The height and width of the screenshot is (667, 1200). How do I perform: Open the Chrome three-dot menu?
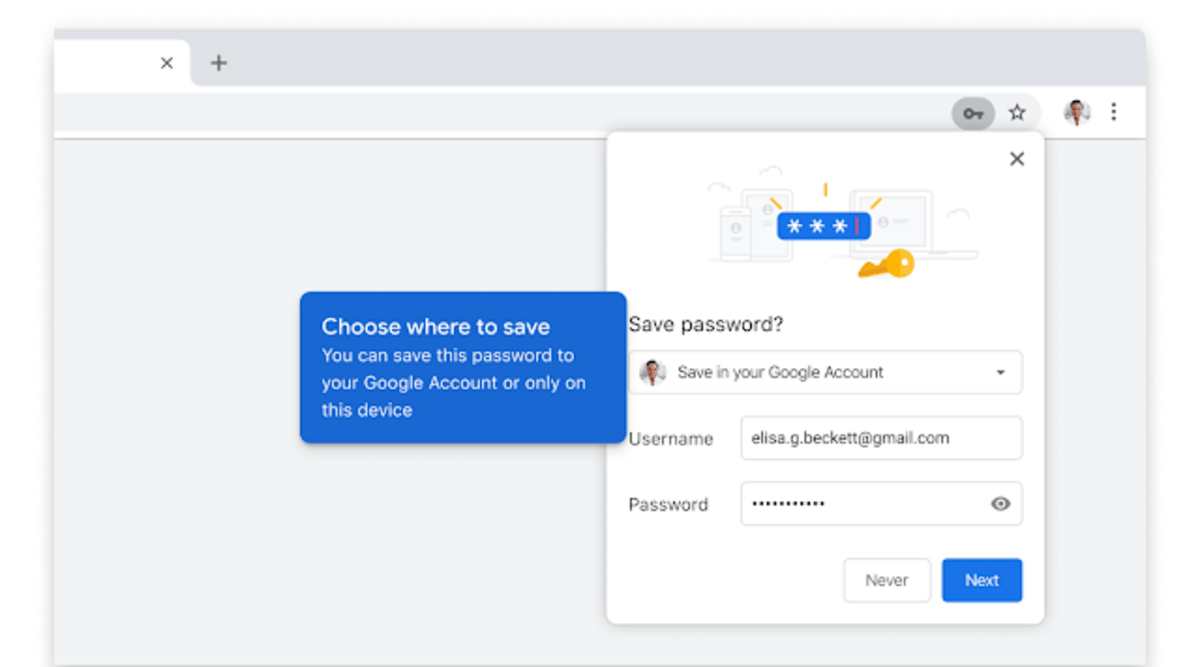(x=1114, y=112)
